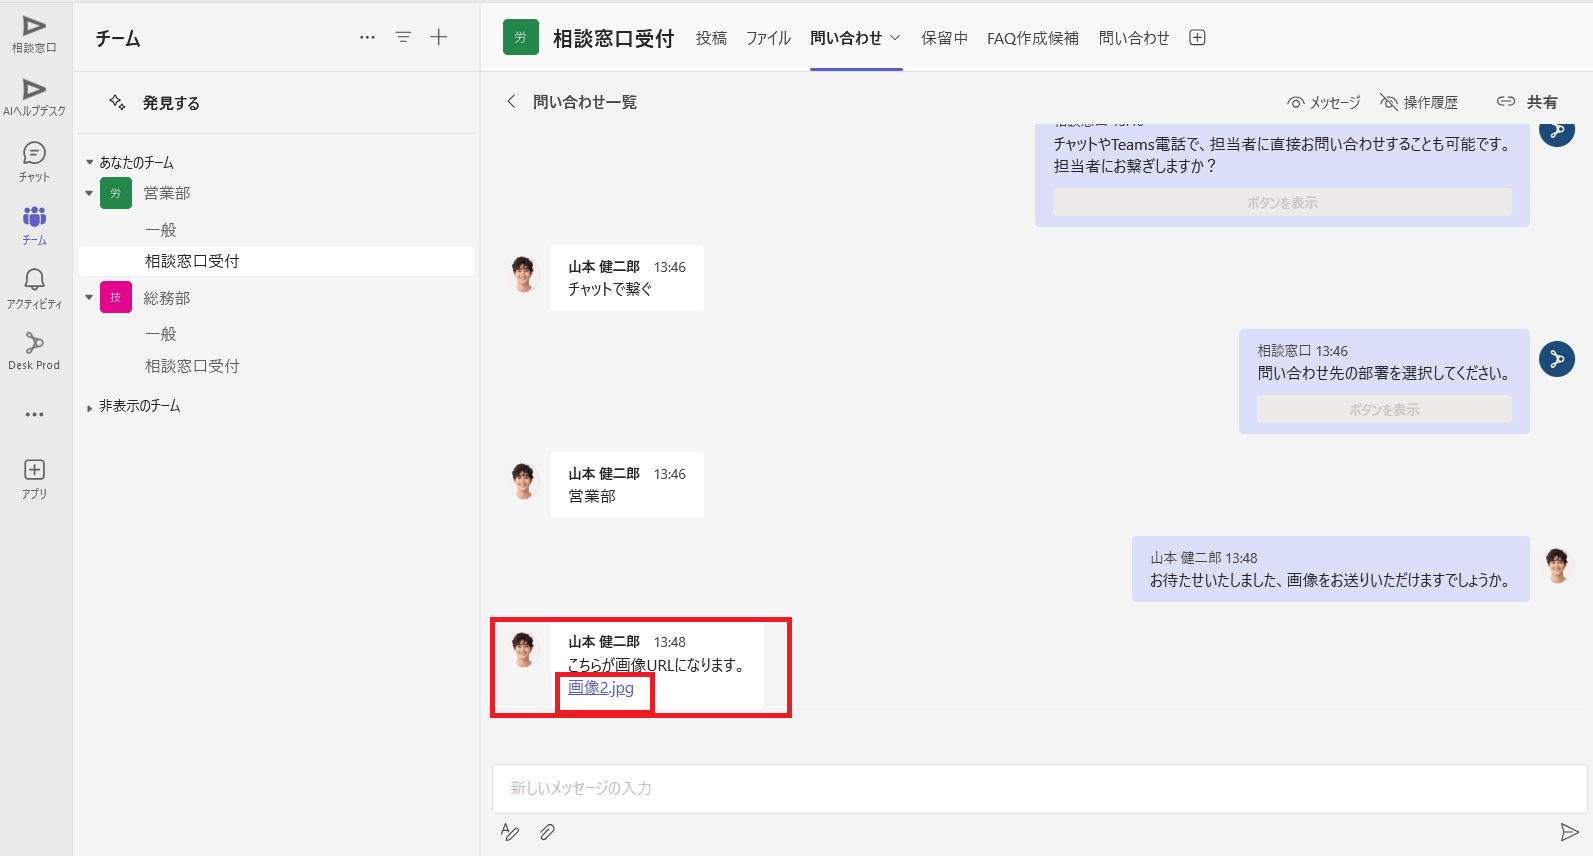This screenshot has height=856, width=1593.
Task: Click the 共有 link icon
Action: pos(1506,101)
